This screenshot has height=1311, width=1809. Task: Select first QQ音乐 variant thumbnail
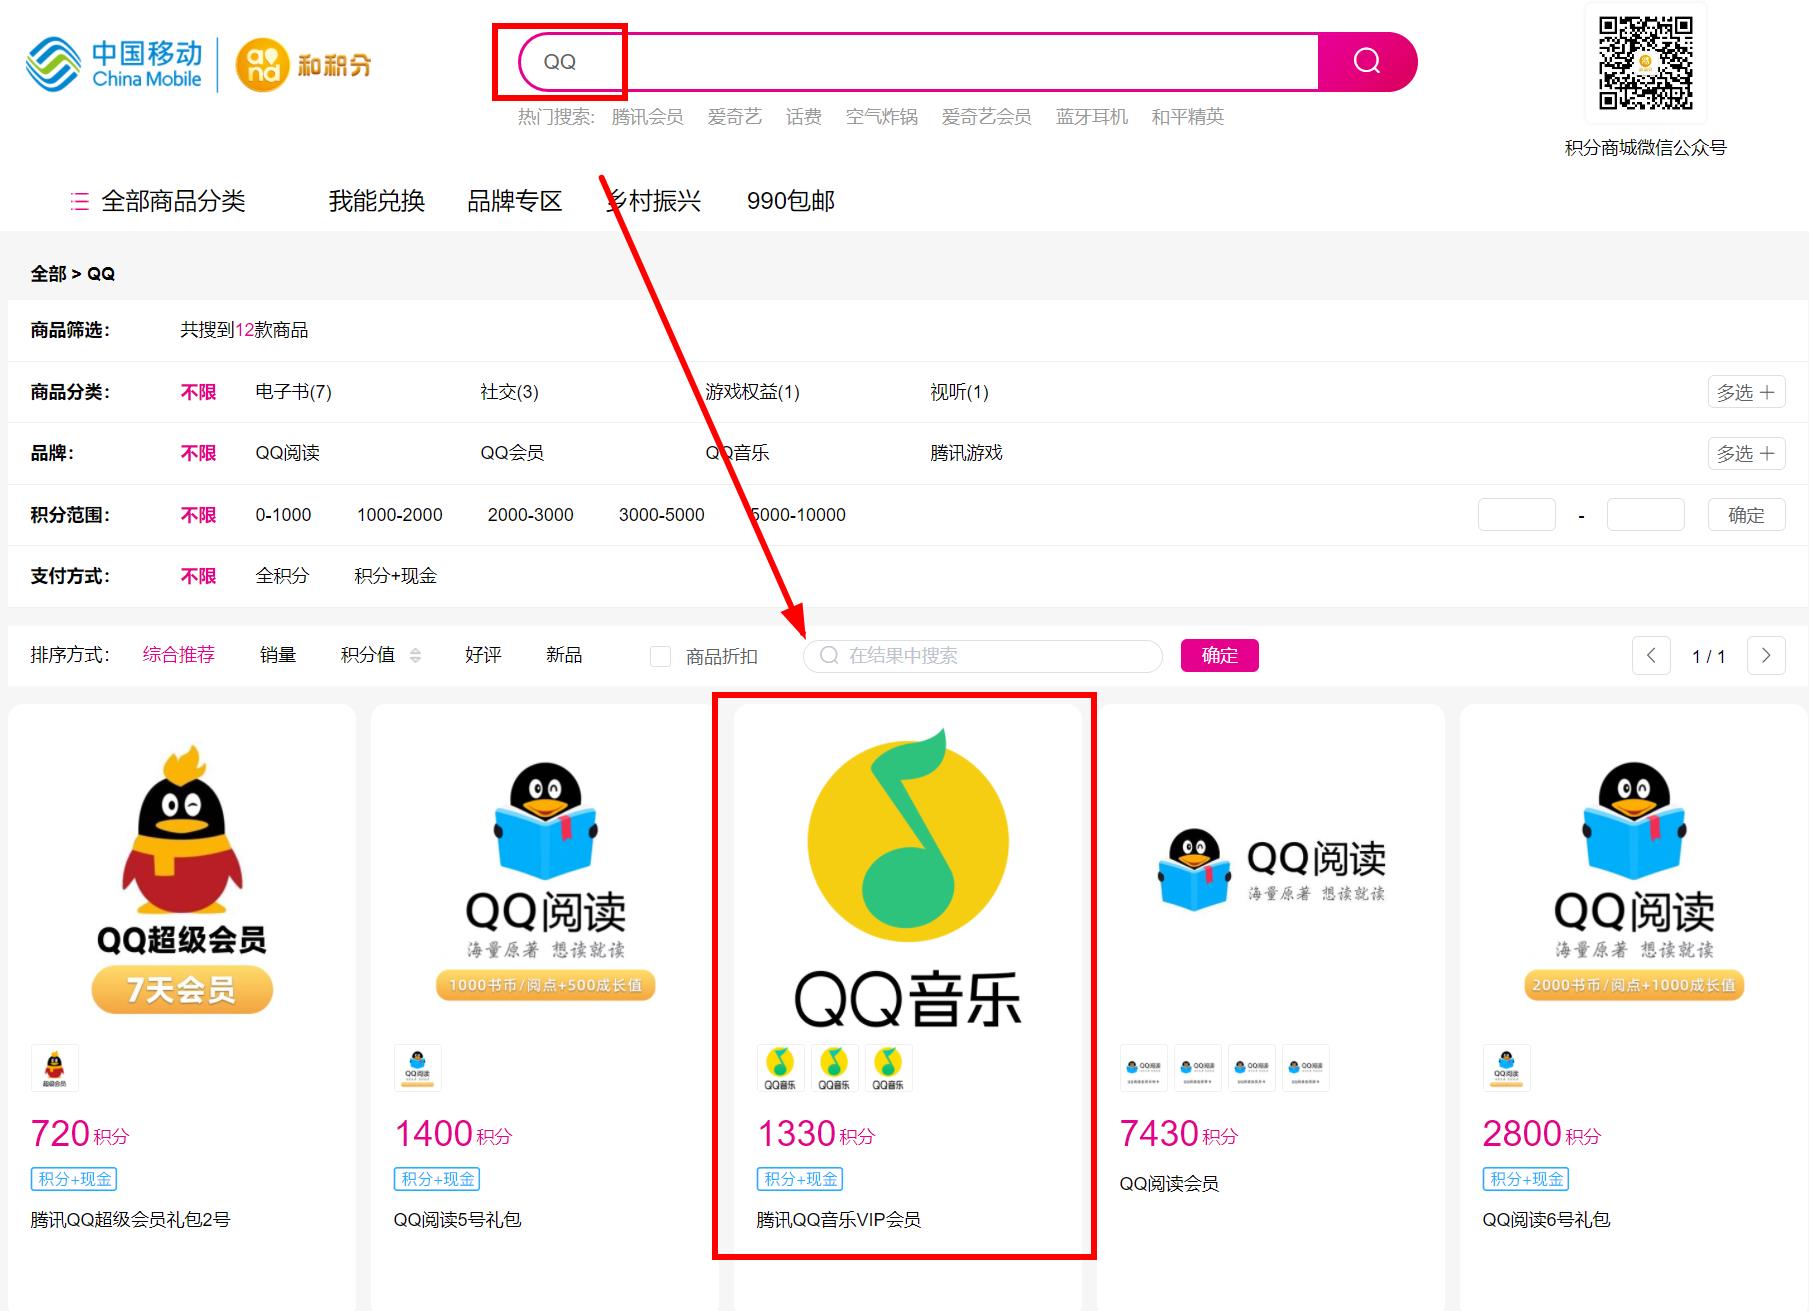[780, 1068]
